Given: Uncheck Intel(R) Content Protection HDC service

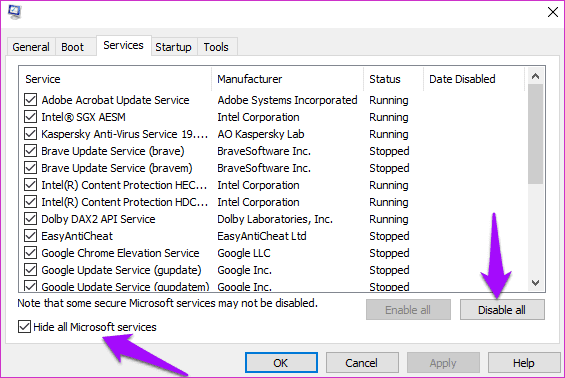Looking at the screenshot, I should [31, 202].
